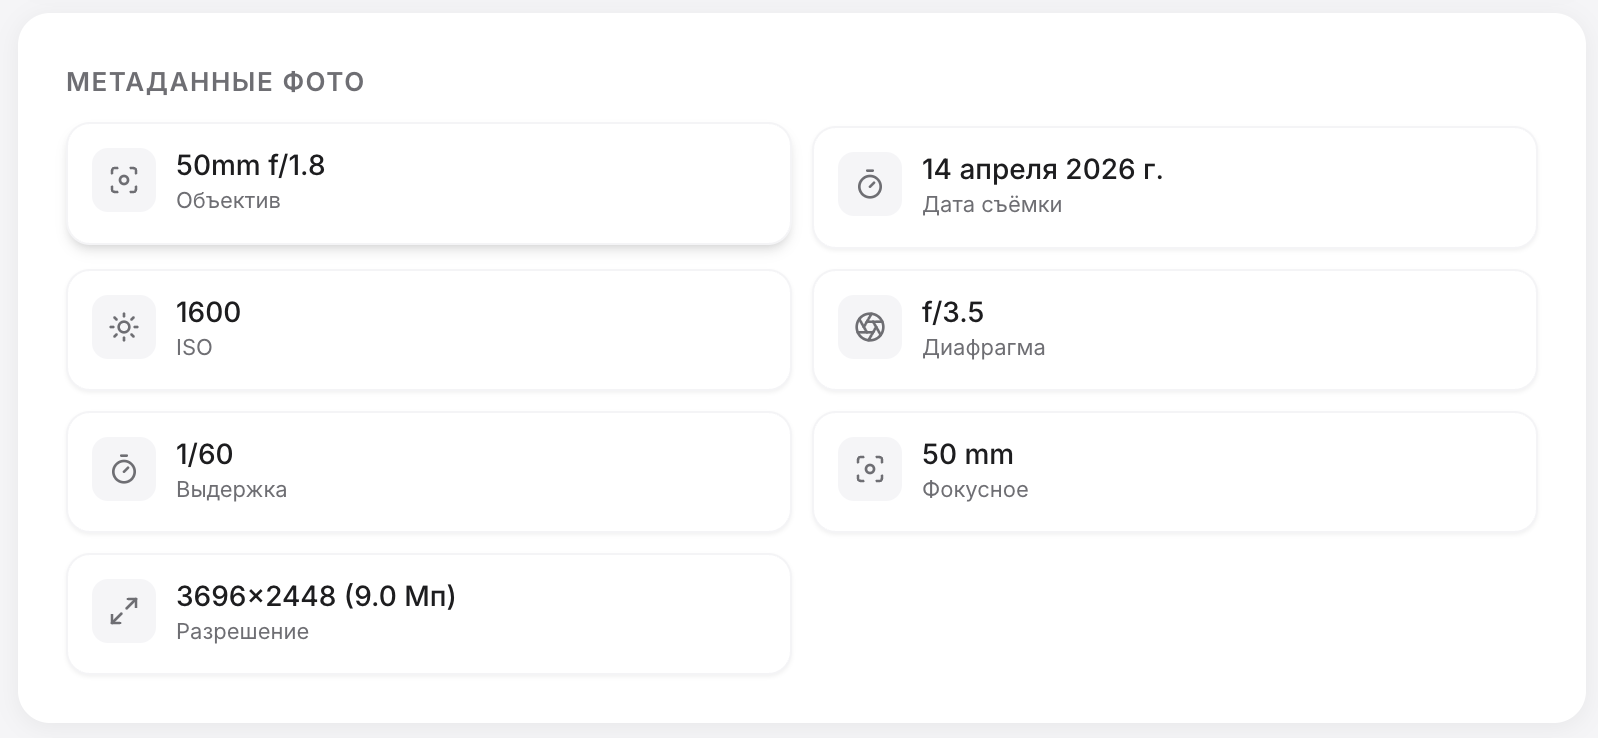Click the Объектив label

click(x=228, y=200)
